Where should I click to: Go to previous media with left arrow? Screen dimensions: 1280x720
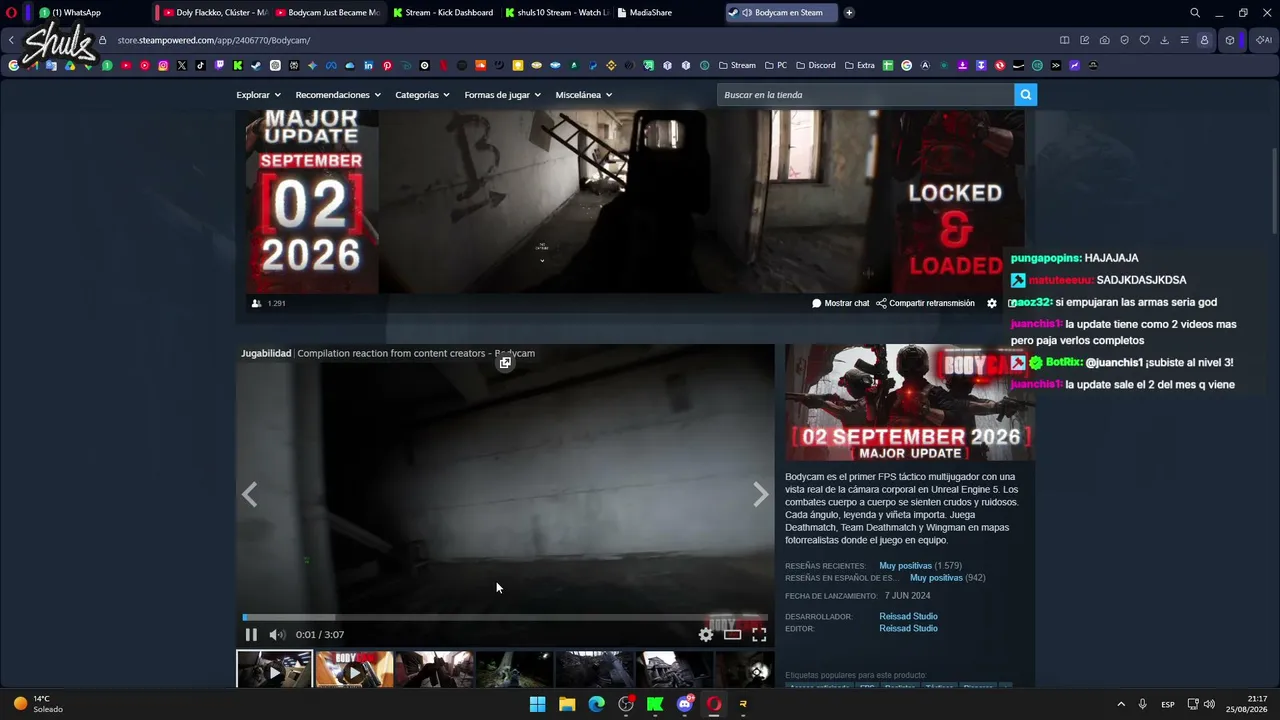[x=249, y=494]
